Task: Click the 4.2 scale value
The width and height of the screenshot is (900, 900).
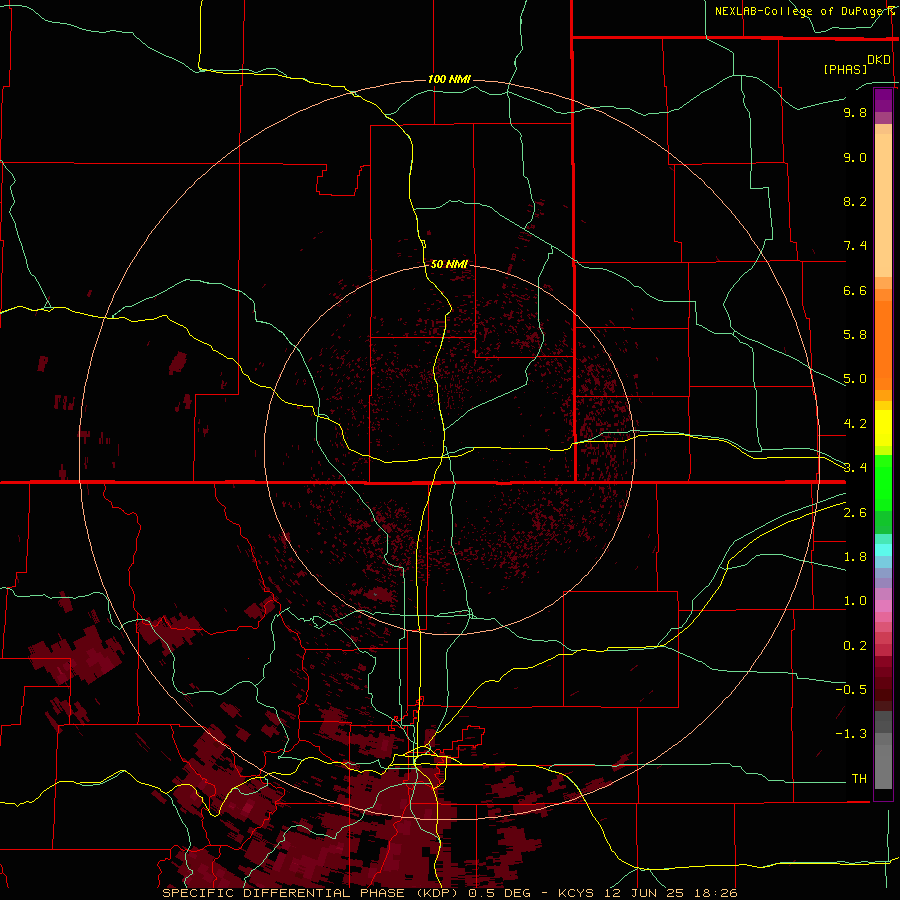Action: [x=855, y=424]
